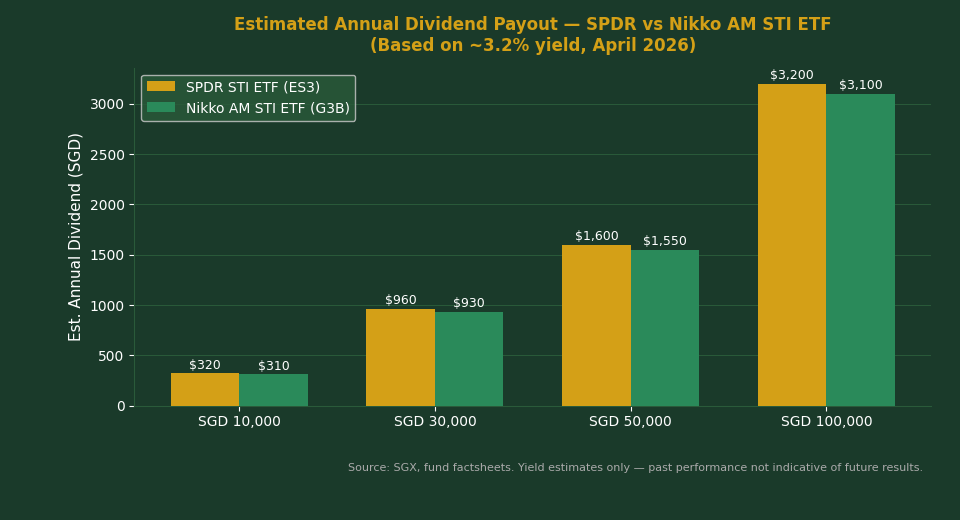Click the $930 value label
The image size is (960, 520).
click(469, 303)
